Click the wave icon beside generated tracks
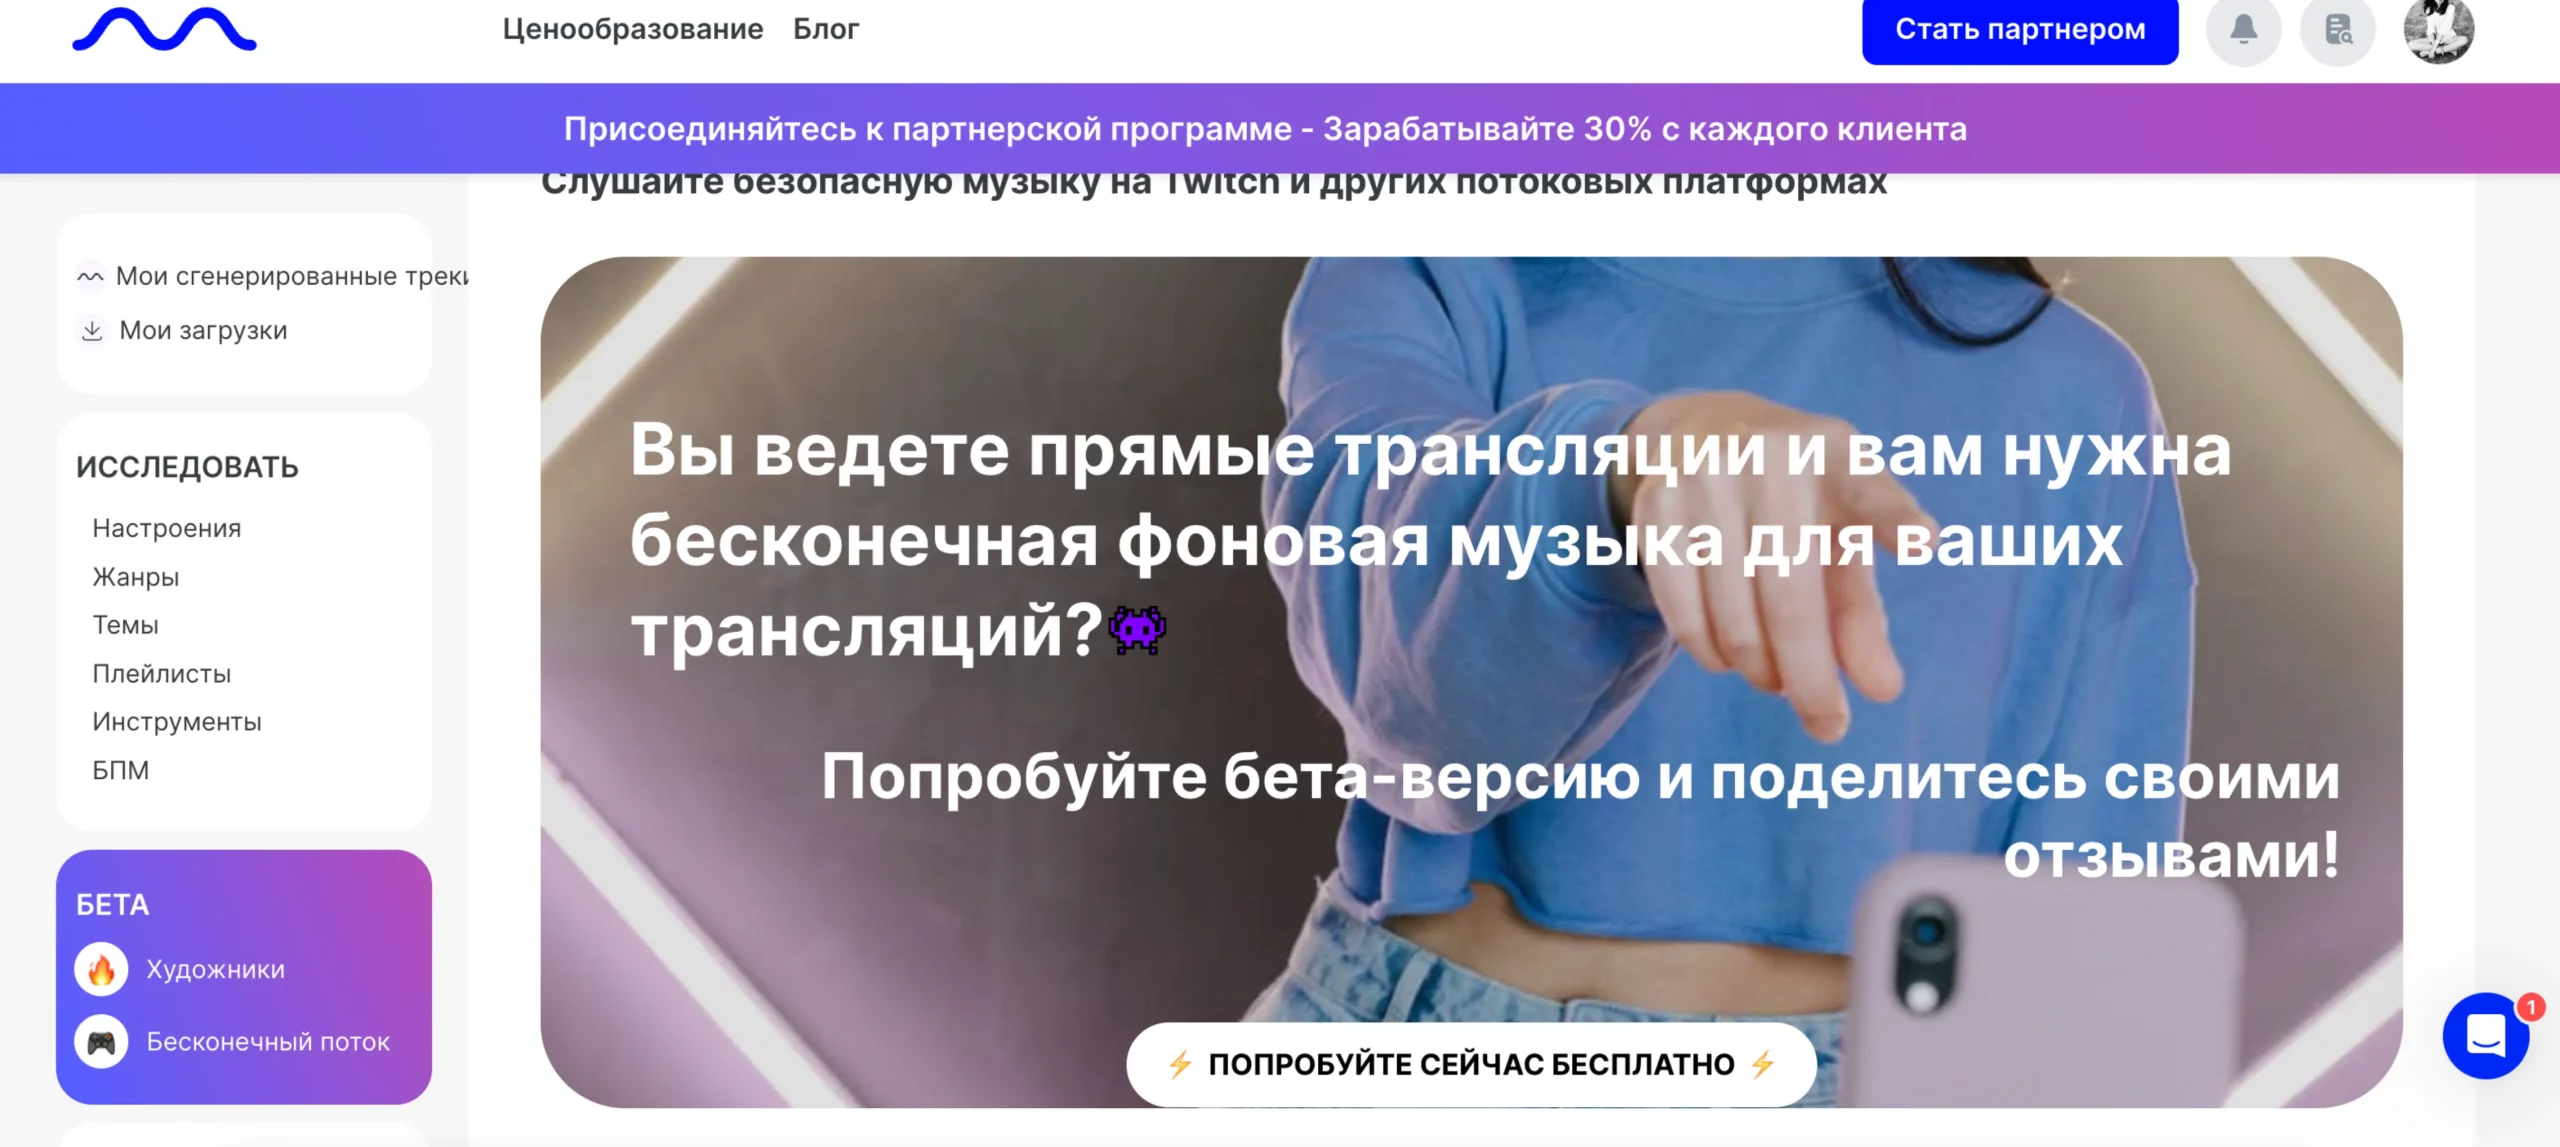This screenshot has height=1147, width=2560. tap(90, 276)
